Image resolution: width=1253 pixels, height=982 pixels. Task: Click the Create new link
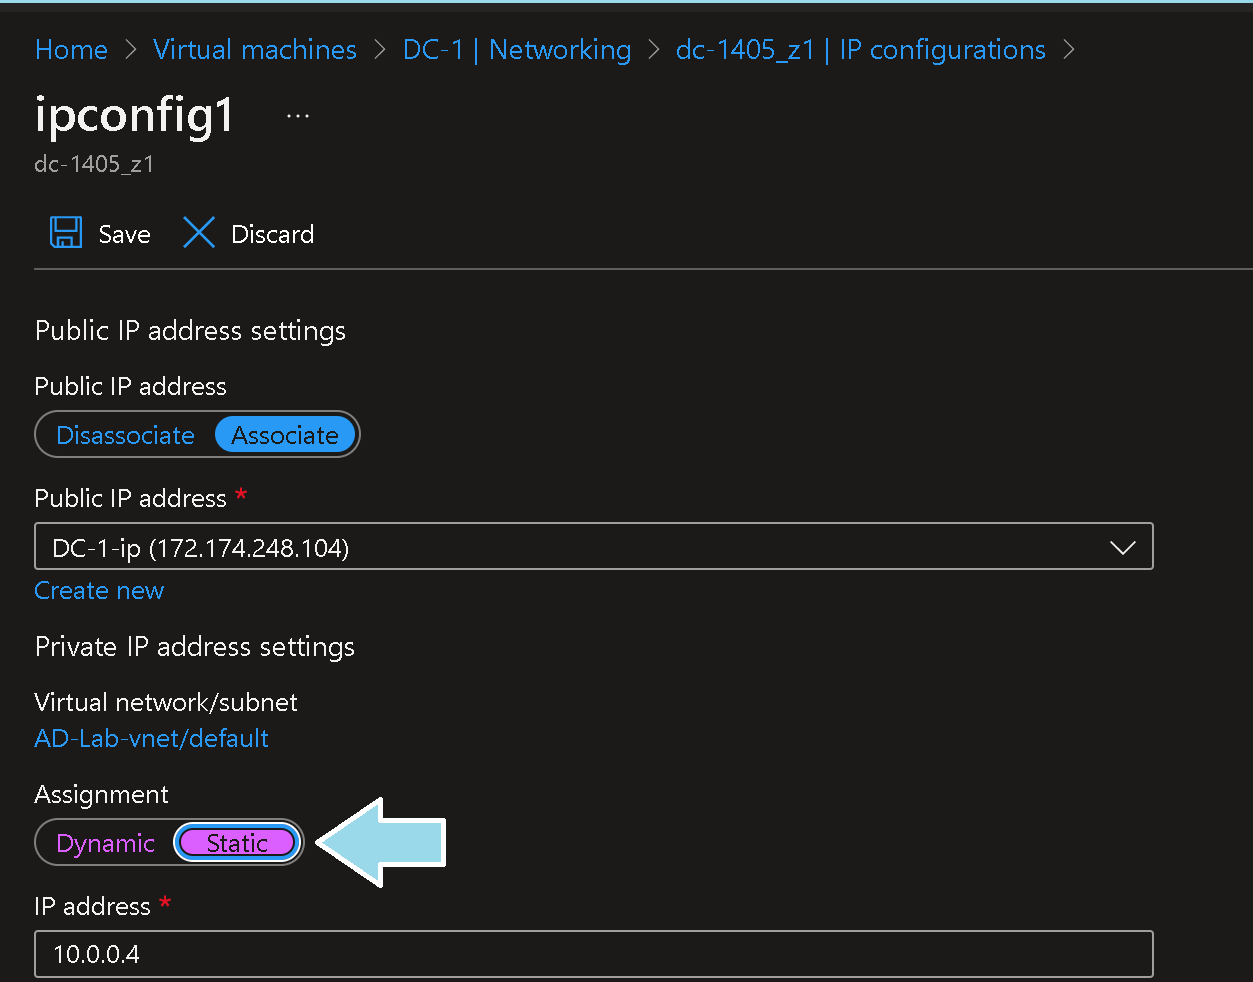pos(99,591)
